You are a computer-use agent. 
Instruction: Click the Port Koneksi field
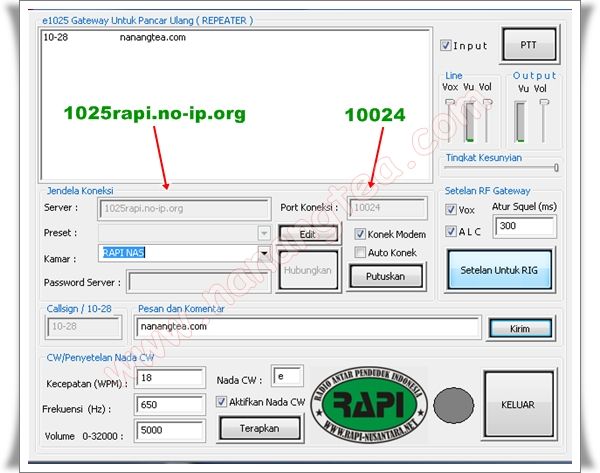[x=387, y=208]
